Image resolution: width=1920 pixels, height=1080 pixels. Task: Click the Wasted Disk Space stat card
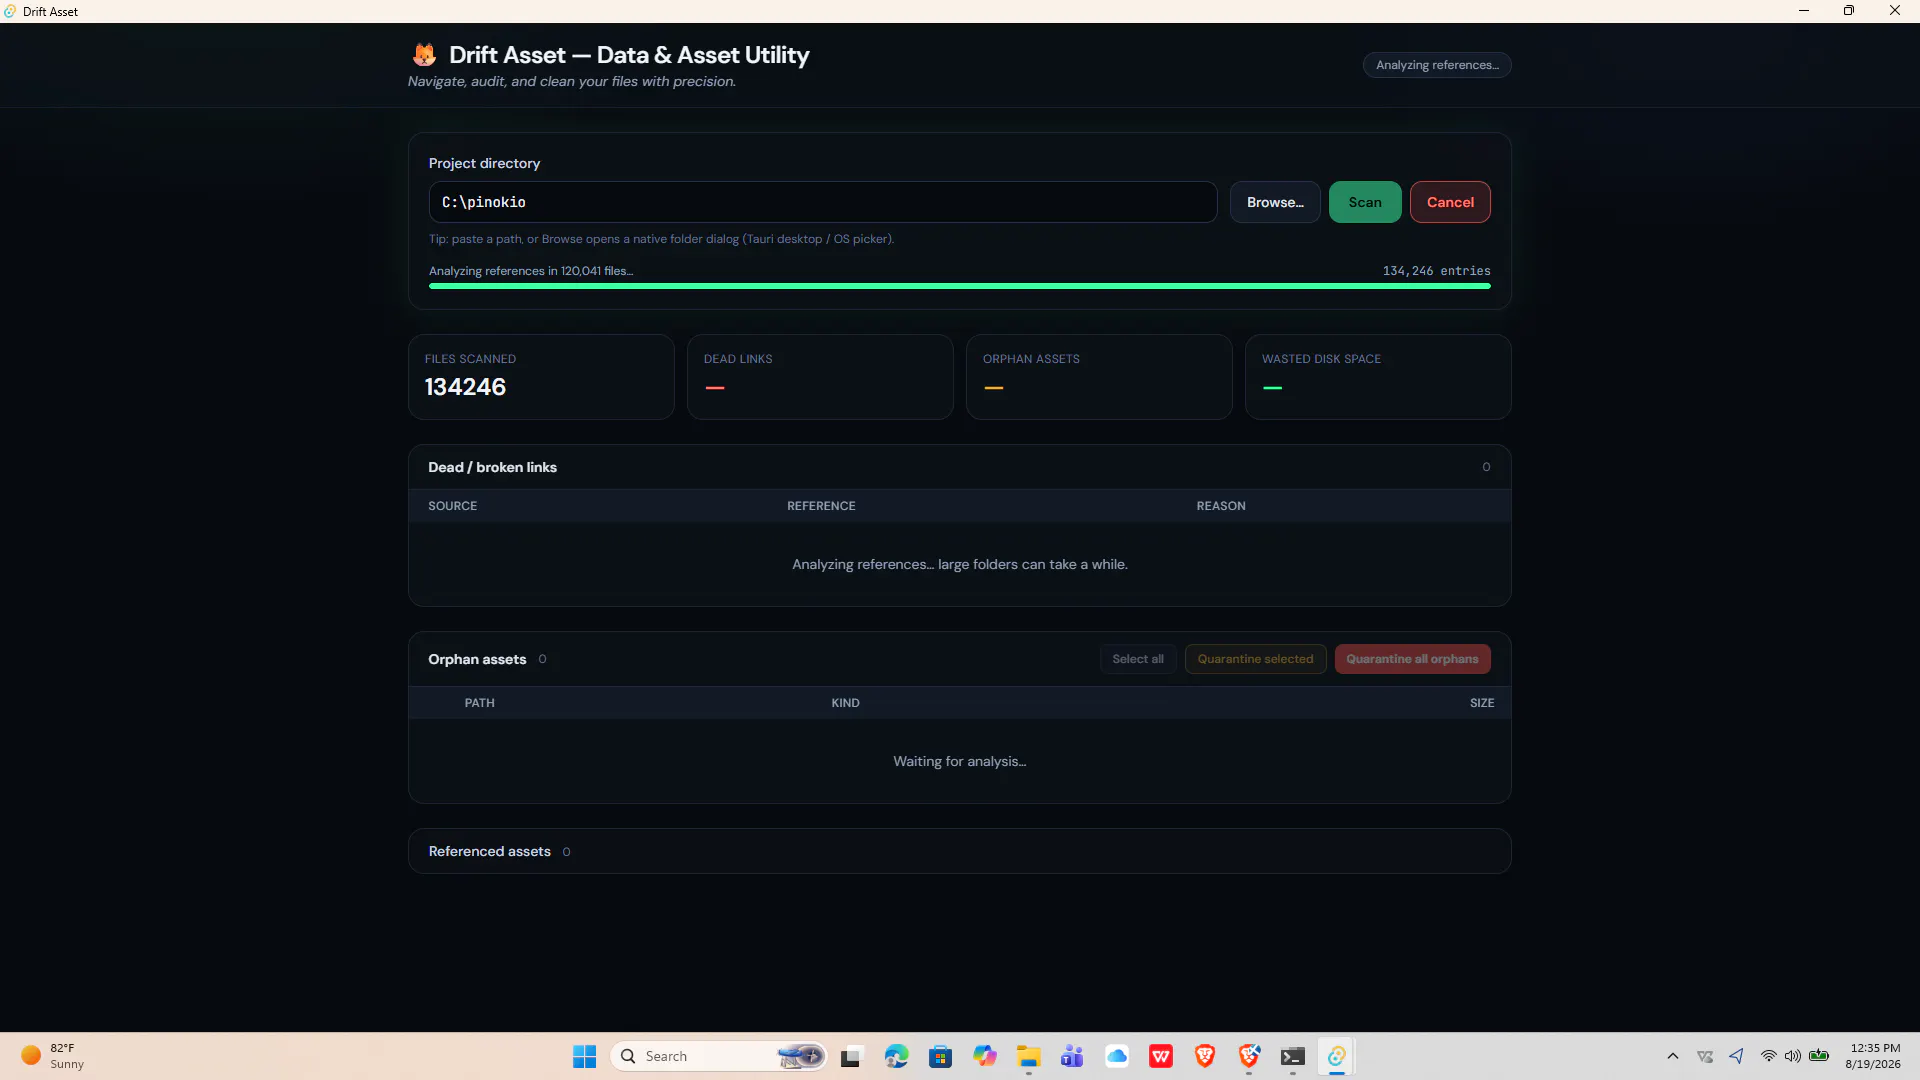[1378, 377]
